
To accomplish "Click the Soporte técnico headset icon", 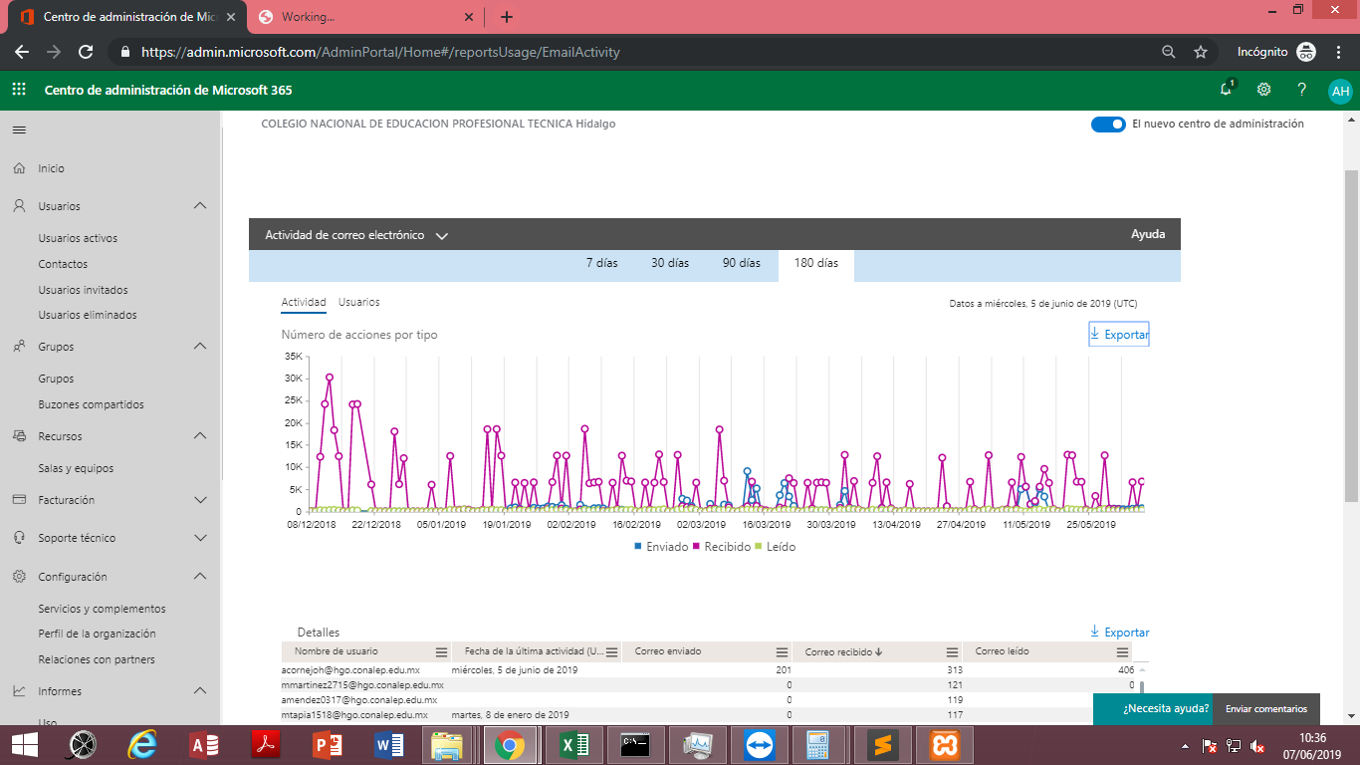I will [x=19, y=537].
